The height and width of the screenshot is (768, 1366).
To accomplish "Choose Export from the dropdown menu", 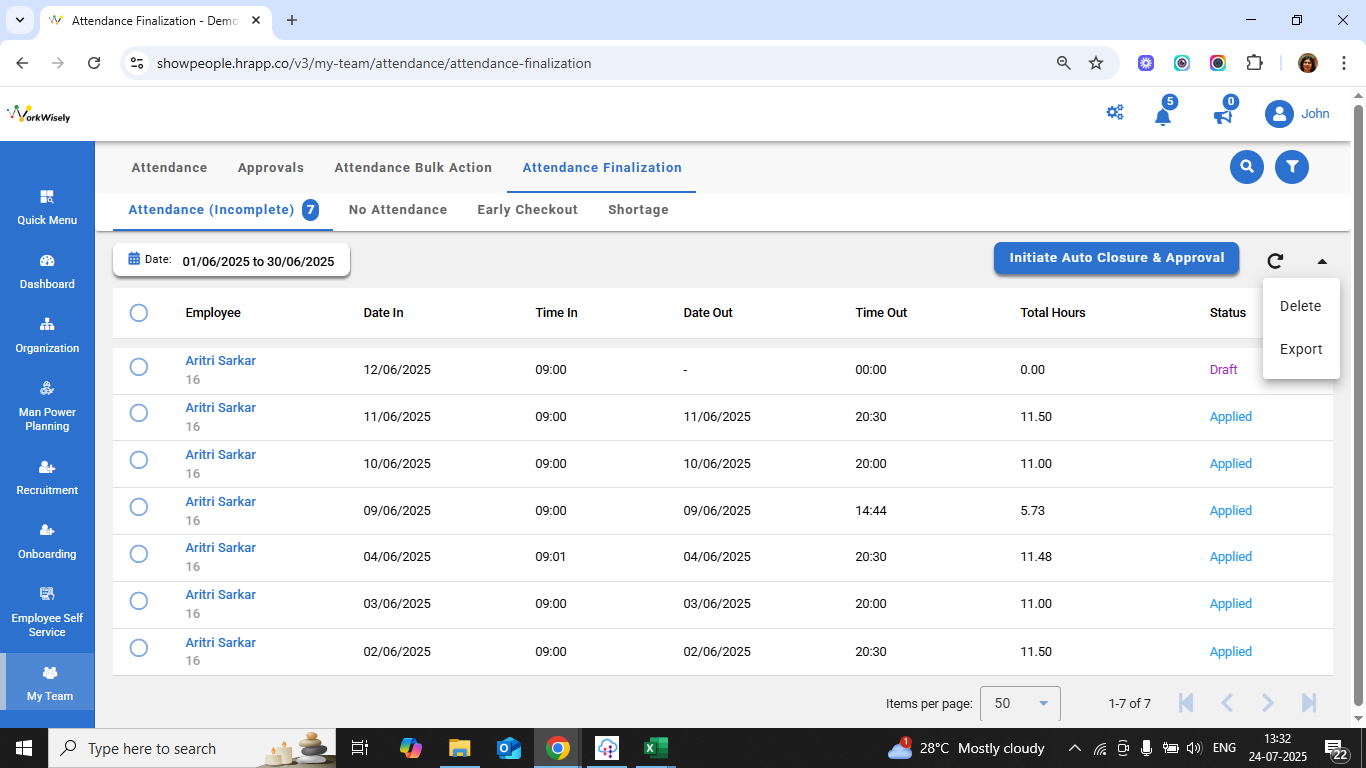I will 1301,349.
